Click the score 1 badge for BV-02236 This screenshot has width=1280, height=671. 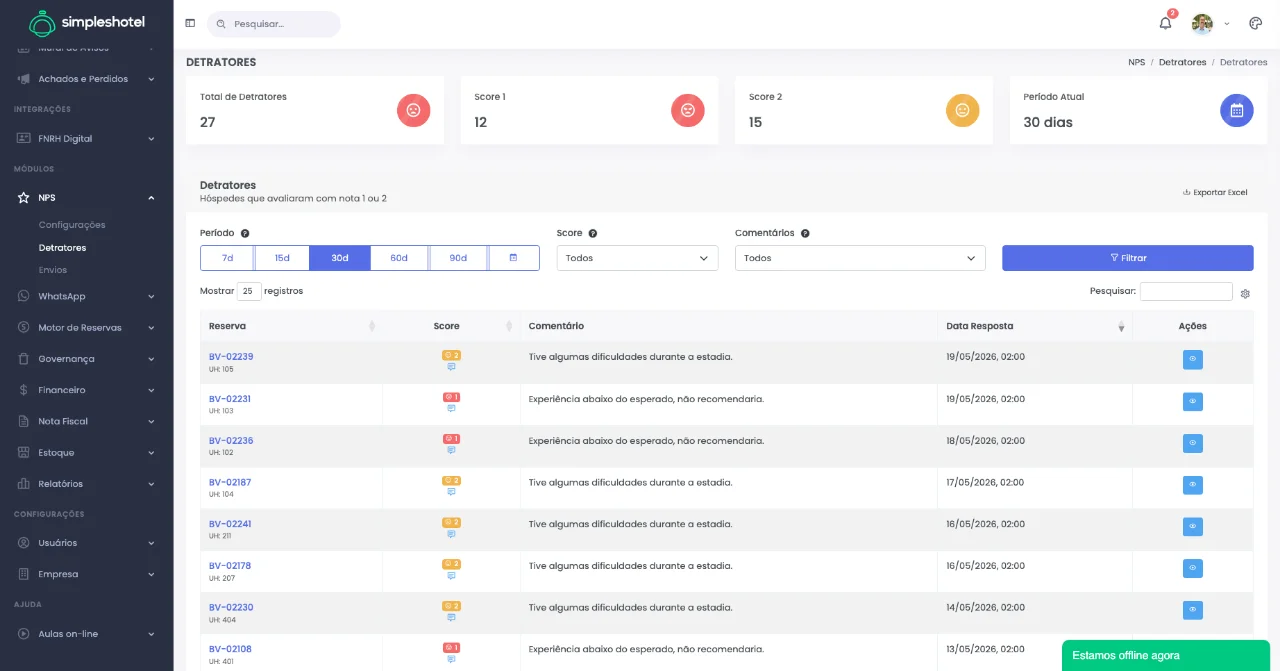[451, 439]
